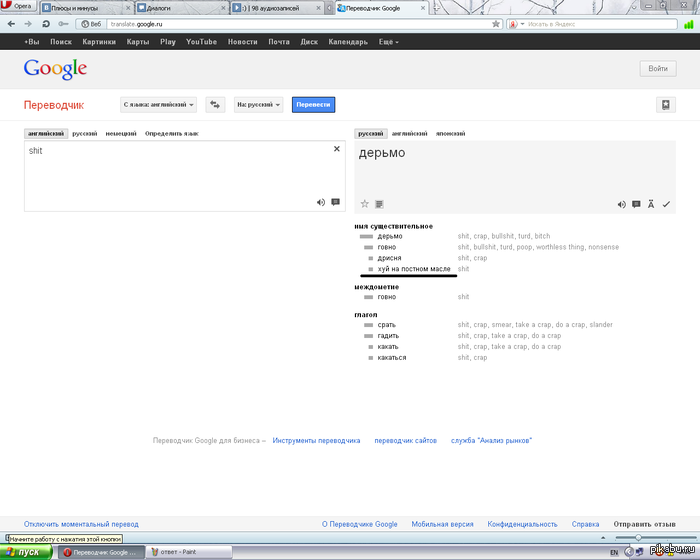Clear the source text with X
The width and height of the screenshot is (700, 560).
tap(337, 149)
